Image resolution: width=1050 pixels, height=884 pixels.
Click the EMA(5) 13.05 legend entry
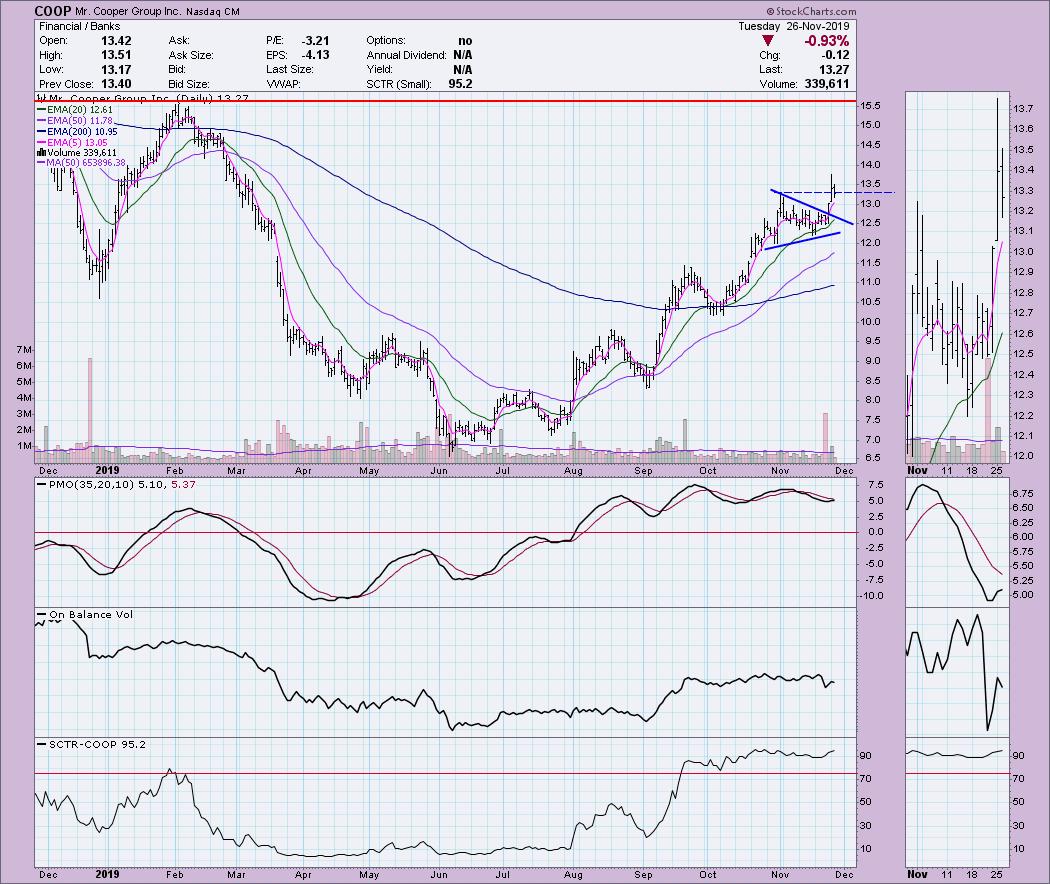[x=72, y=143]
